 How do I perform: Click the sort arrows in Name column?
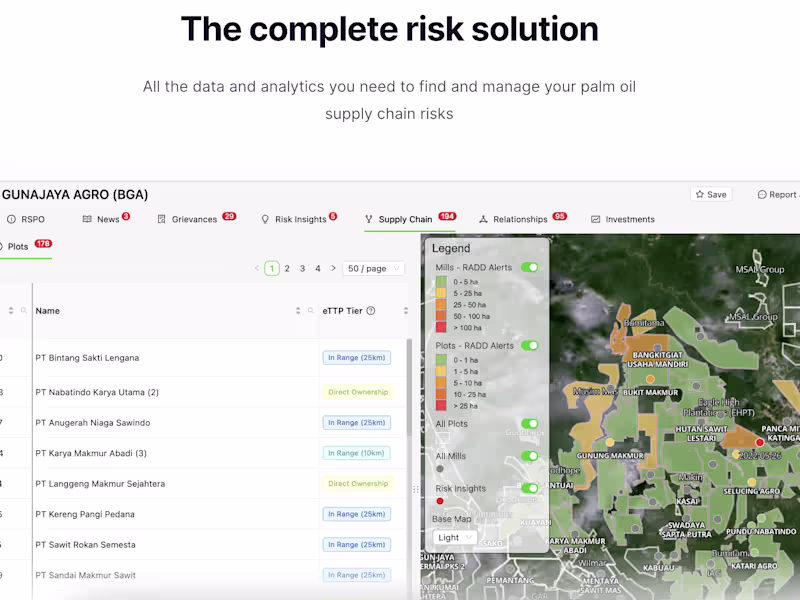298,311
